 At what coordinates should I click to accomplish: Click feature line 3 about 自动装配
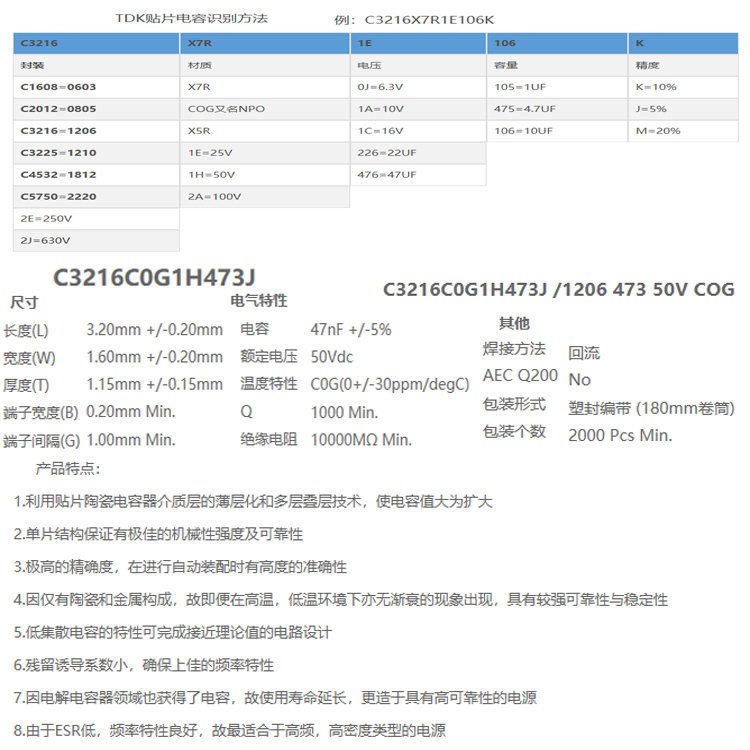pos(180,567)
